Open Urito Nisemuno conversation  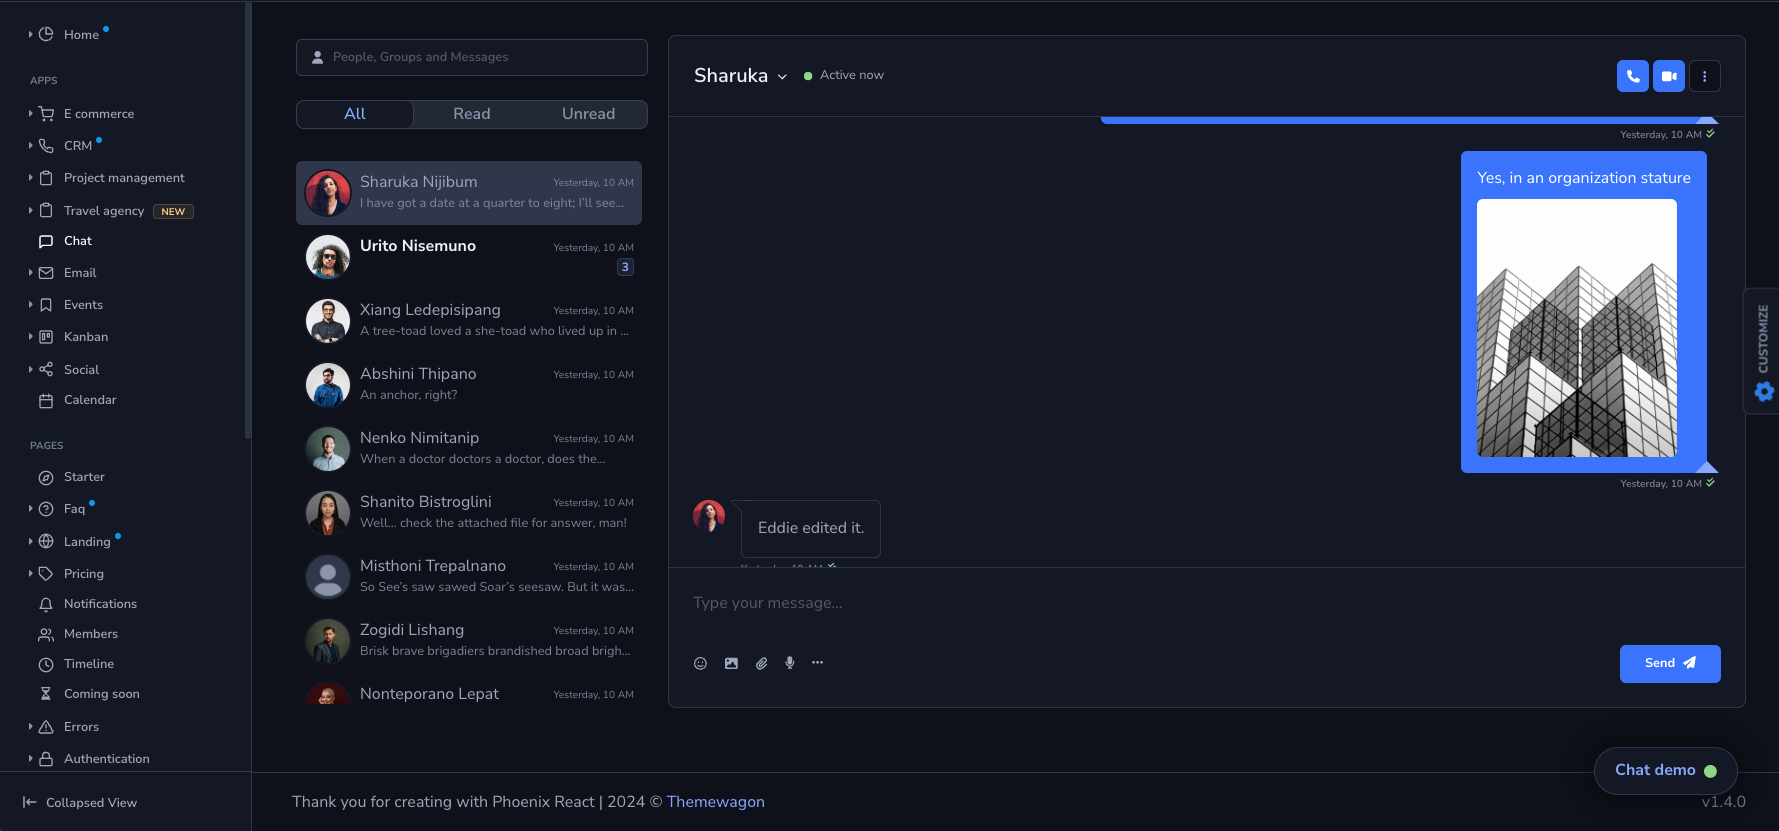(469, 257)
